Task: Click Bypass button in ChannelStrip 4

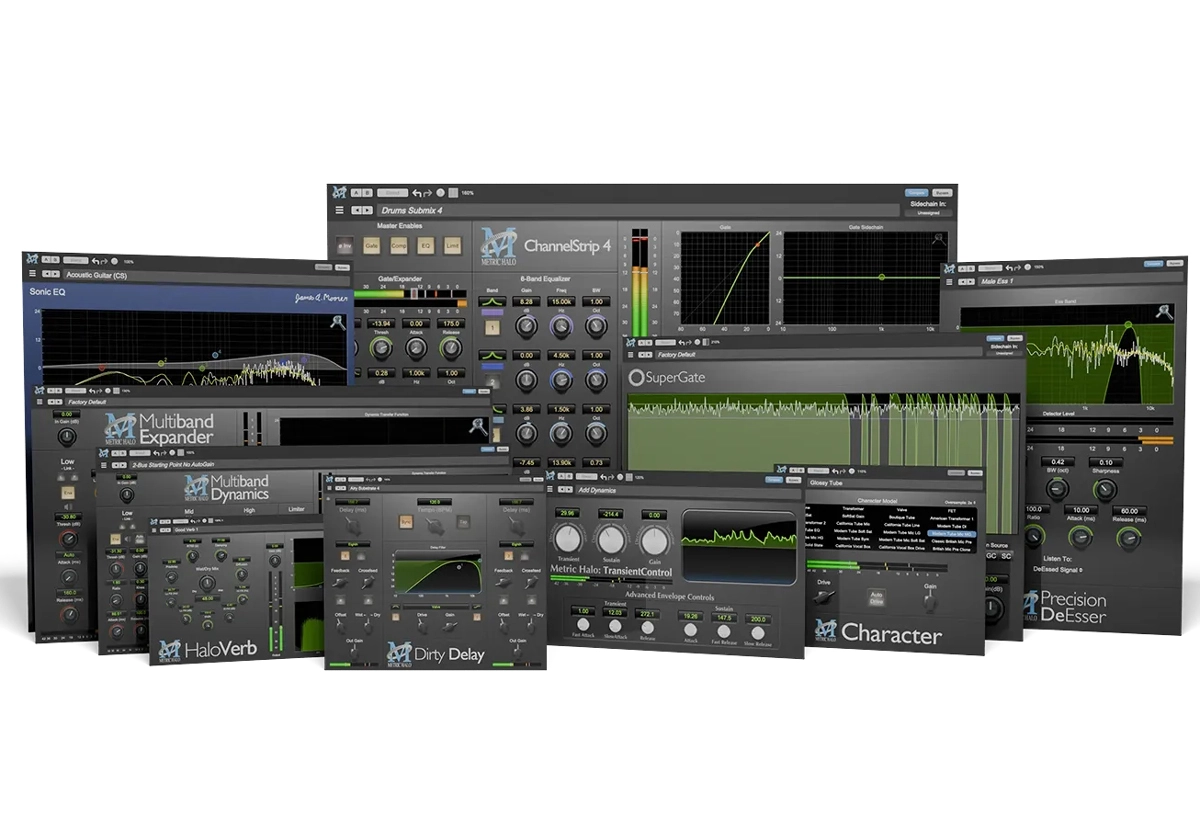Action: point(942,192)
